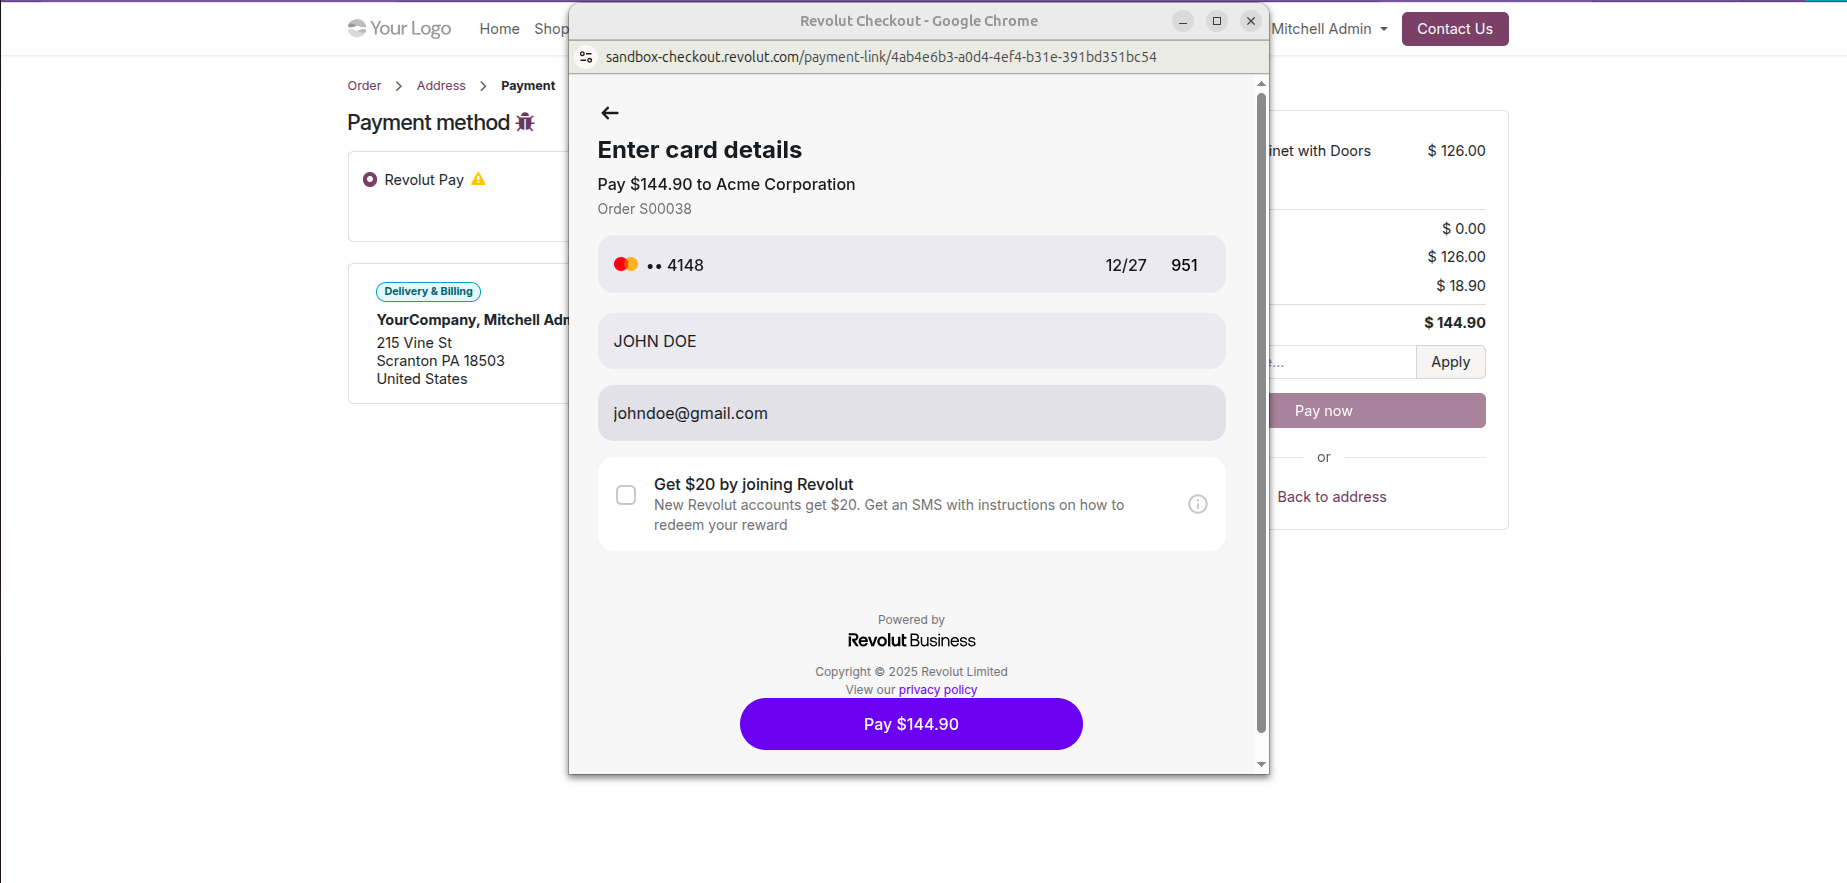Click the bug icon next to Payment method
The image size is (1847, 883).
pyautogui.click(x=525, y=122)
